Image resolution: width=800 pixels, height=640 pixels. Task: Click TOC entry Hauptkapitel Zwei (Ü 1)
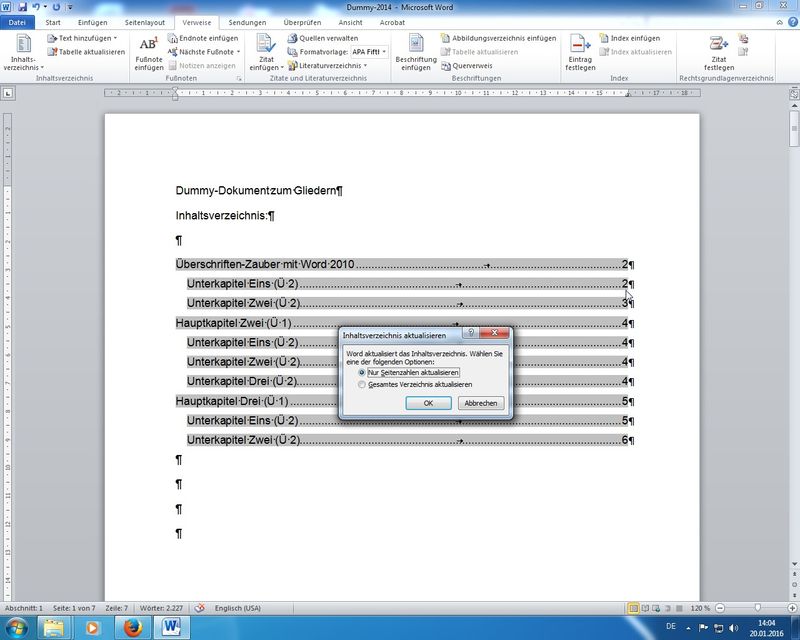[233, 323]
